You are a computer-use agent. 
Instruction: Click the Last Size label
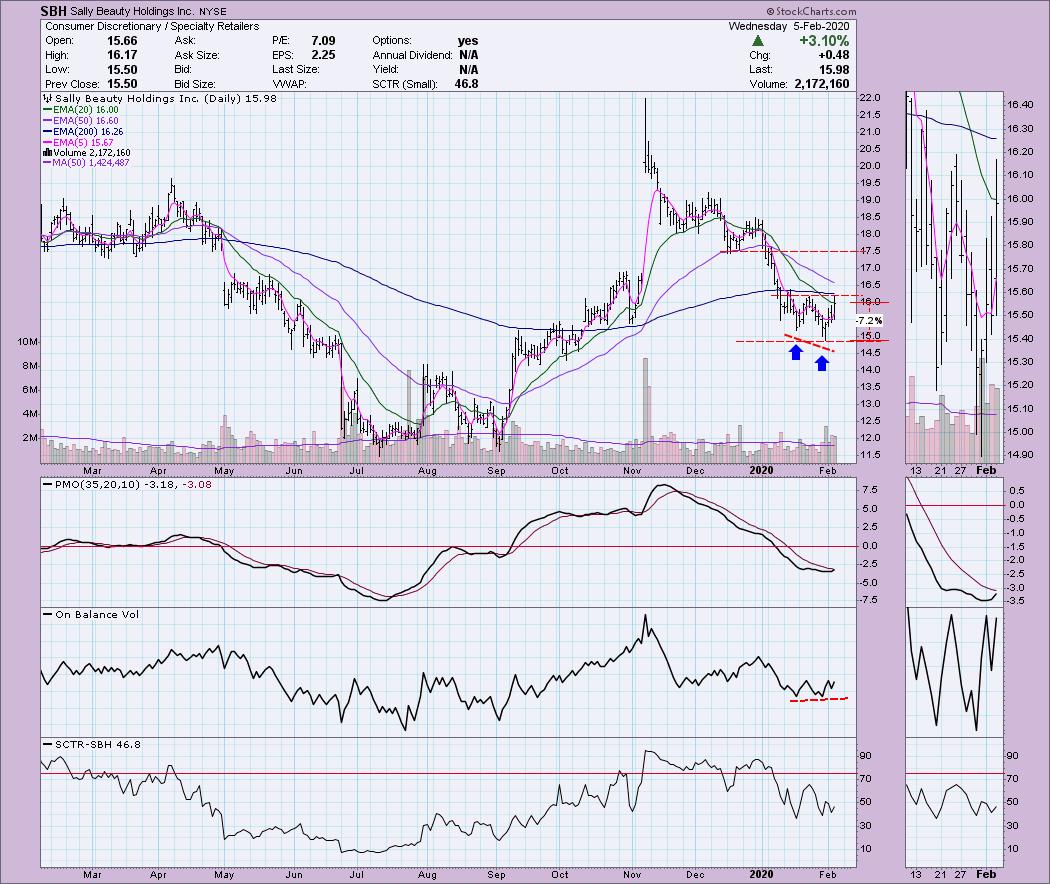(x=295, y=70)
